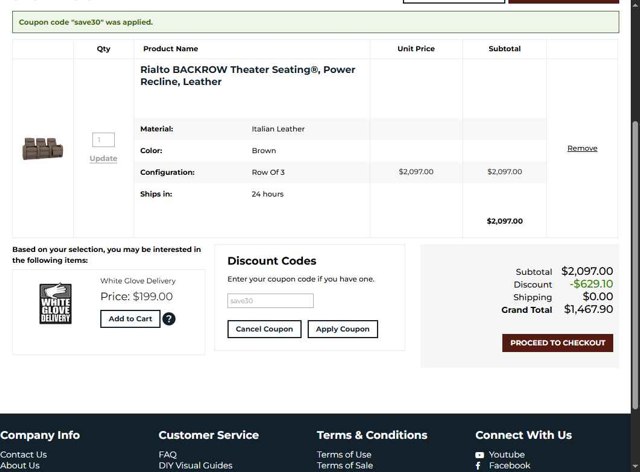Viewport: 640px width, 472px height.
Task: Open the Youtube text link
Action: point(507,454)
